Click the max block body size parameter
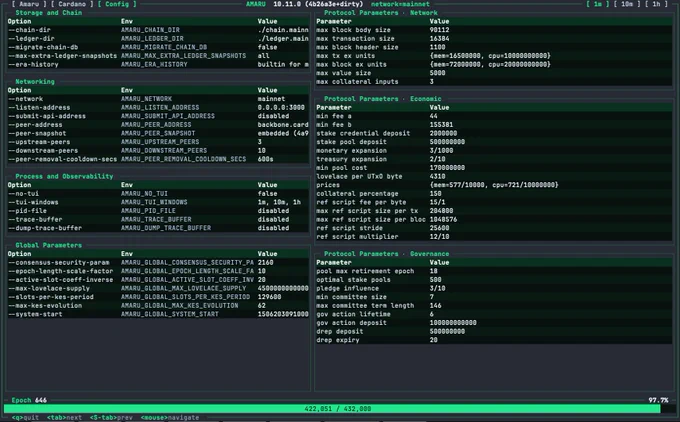This screenshot has width=680, height=422. coord(353,30)
